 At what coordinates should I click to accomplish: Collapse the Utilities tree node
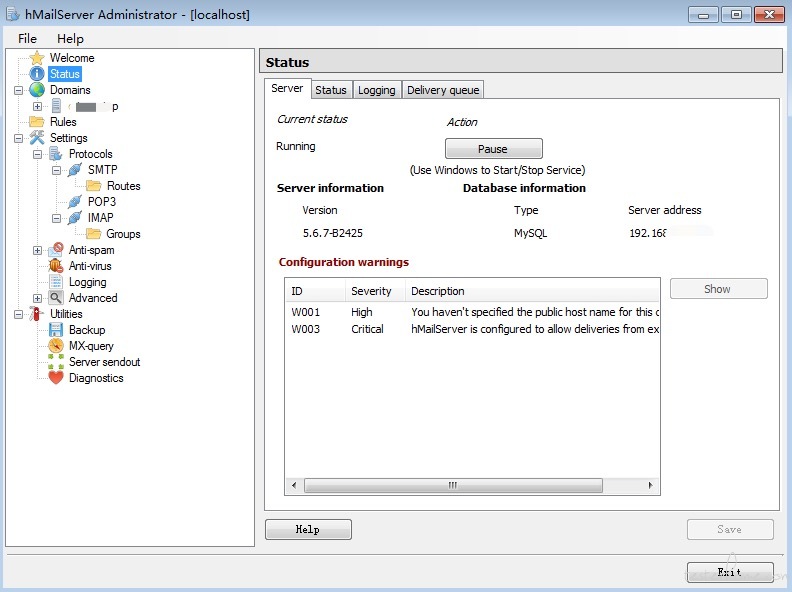19,314
